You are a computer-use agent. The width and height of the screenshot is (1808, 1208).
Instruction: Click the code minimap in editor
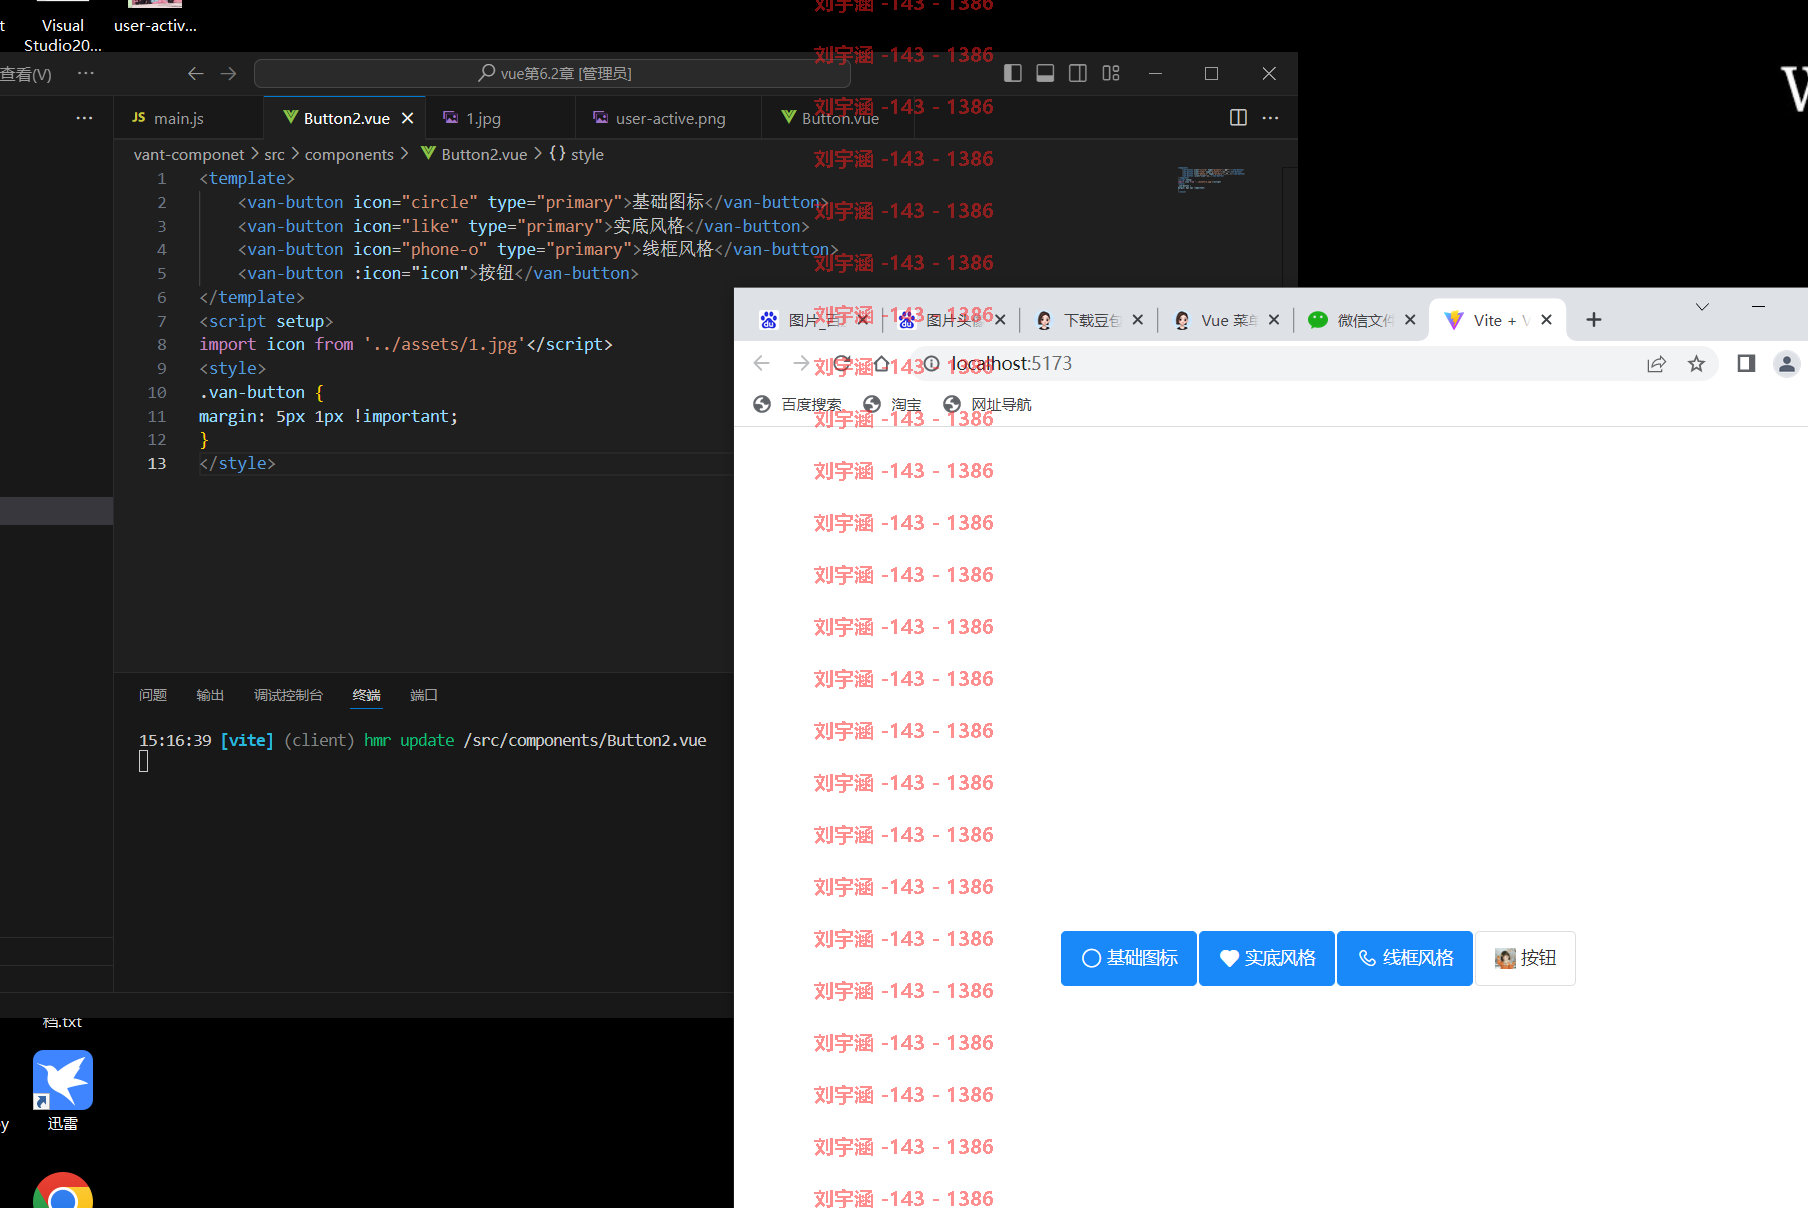1211,179
